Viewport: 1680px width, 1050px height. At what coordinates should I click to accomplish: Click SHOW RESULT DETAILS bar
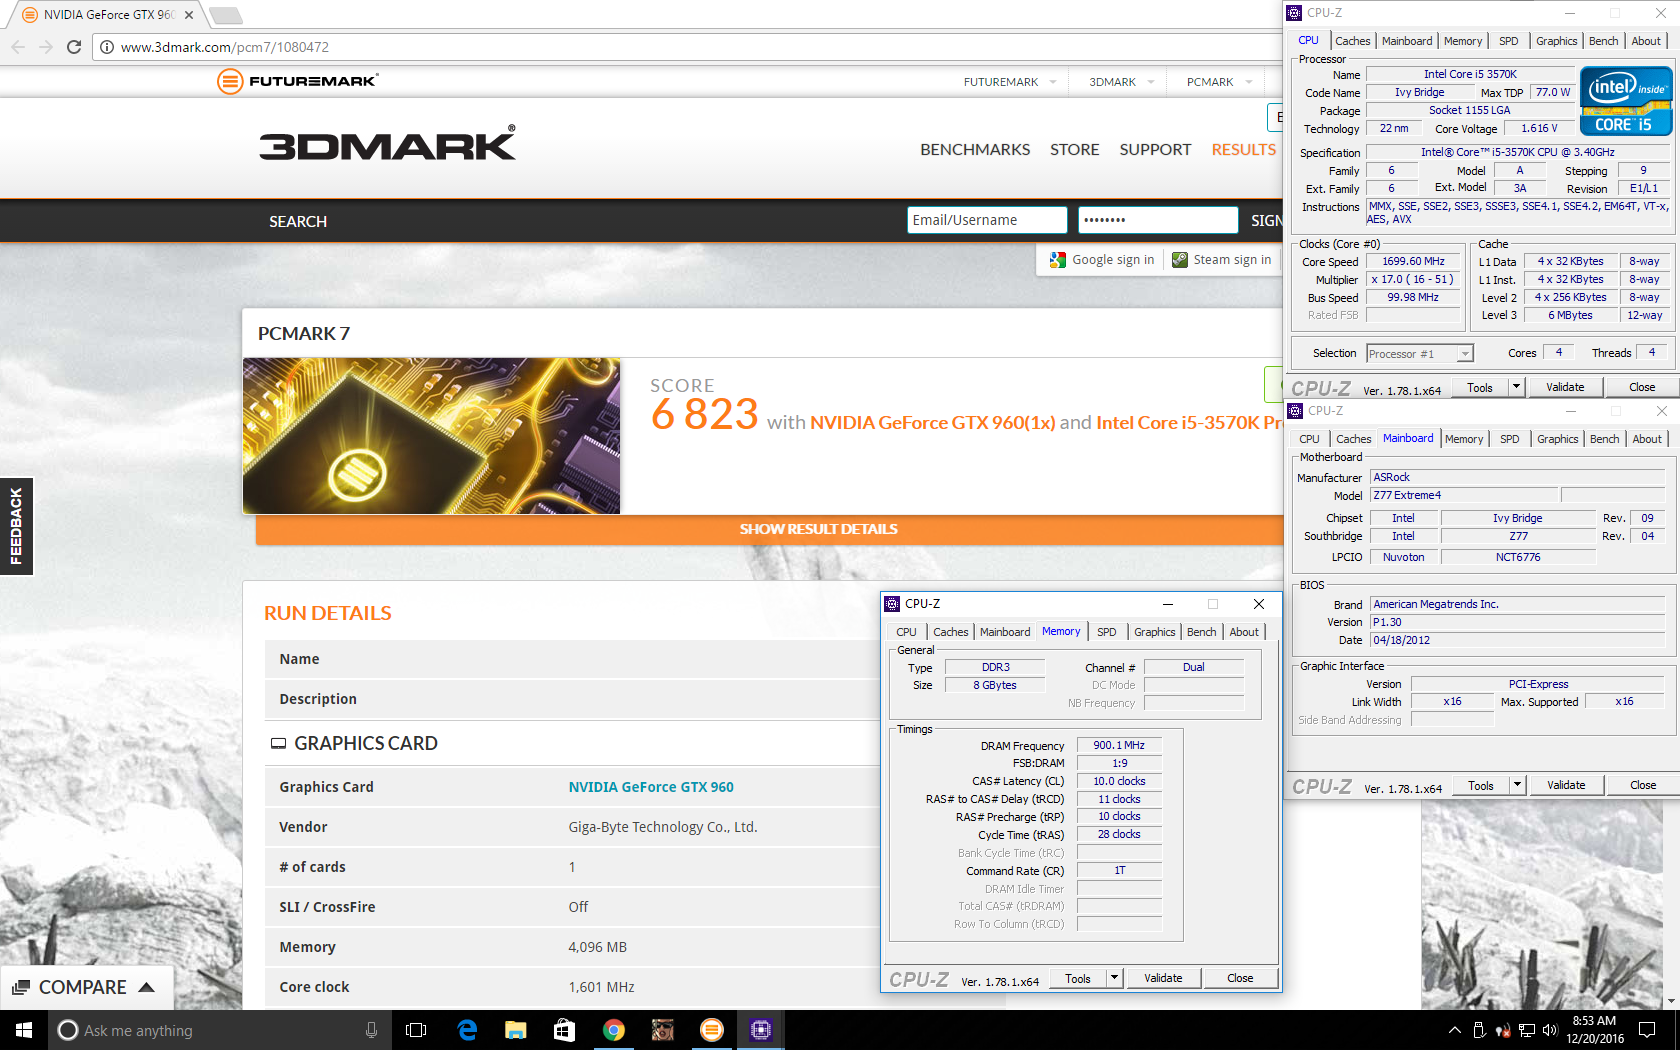coord(770,529)
